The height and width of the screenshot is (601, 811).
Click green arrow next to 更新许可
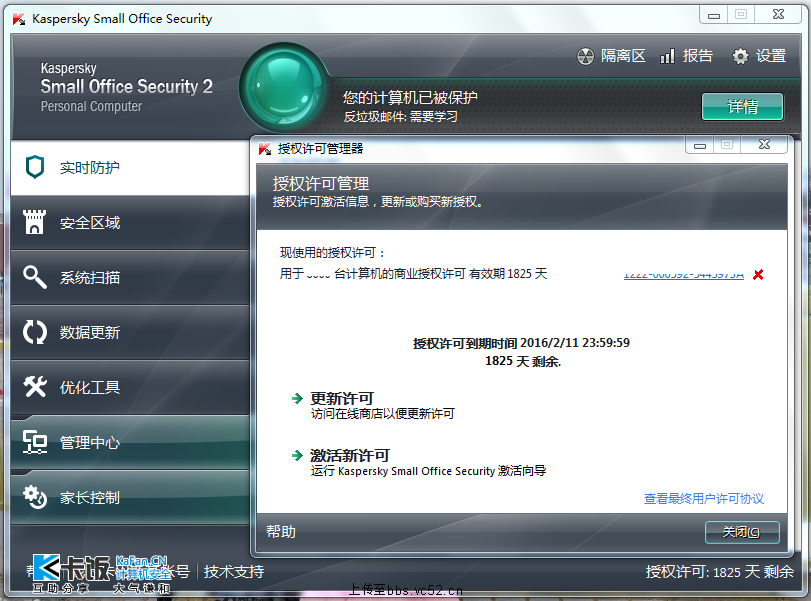(297, 399)
